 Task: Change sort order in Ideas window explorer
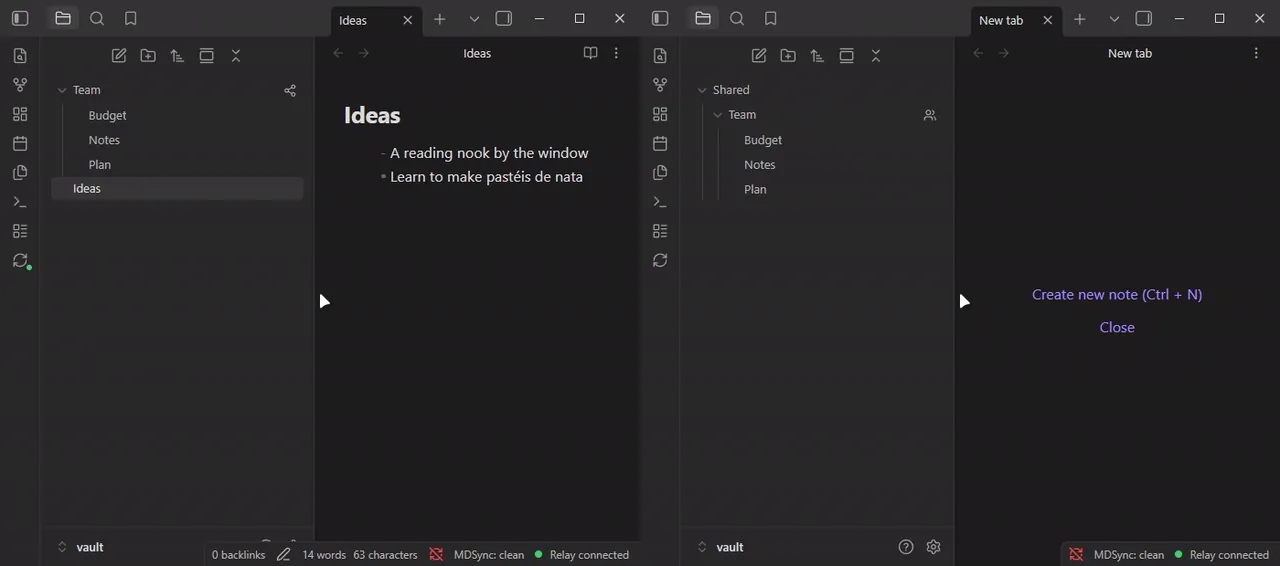click(177, 56)
